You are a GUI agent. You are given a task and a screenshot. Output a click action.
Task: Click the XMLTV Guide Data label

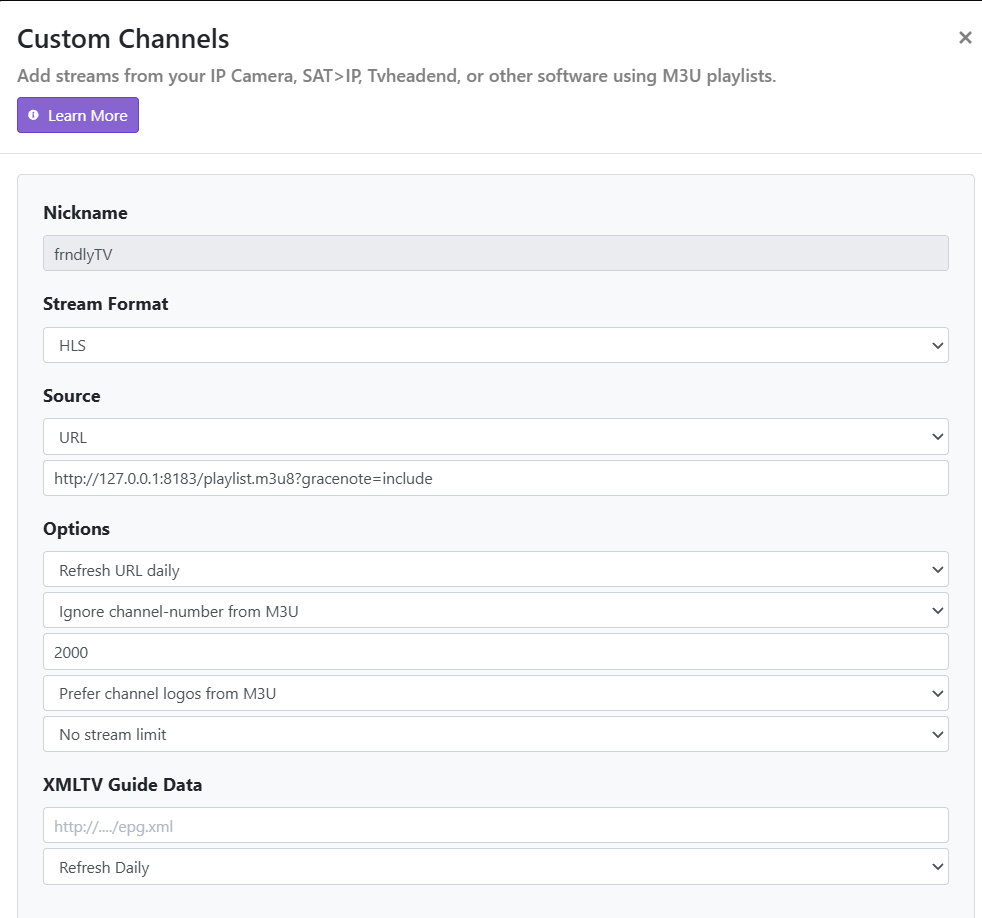click(x=122, y=785)
